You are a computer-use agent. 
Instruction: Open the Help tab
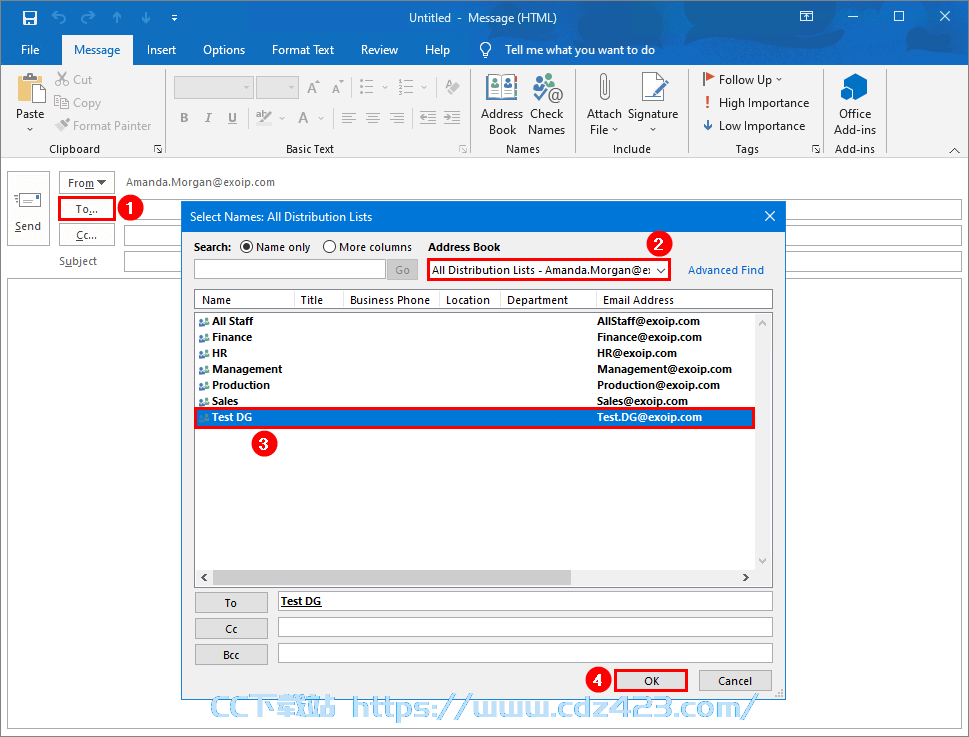(437, 50)
